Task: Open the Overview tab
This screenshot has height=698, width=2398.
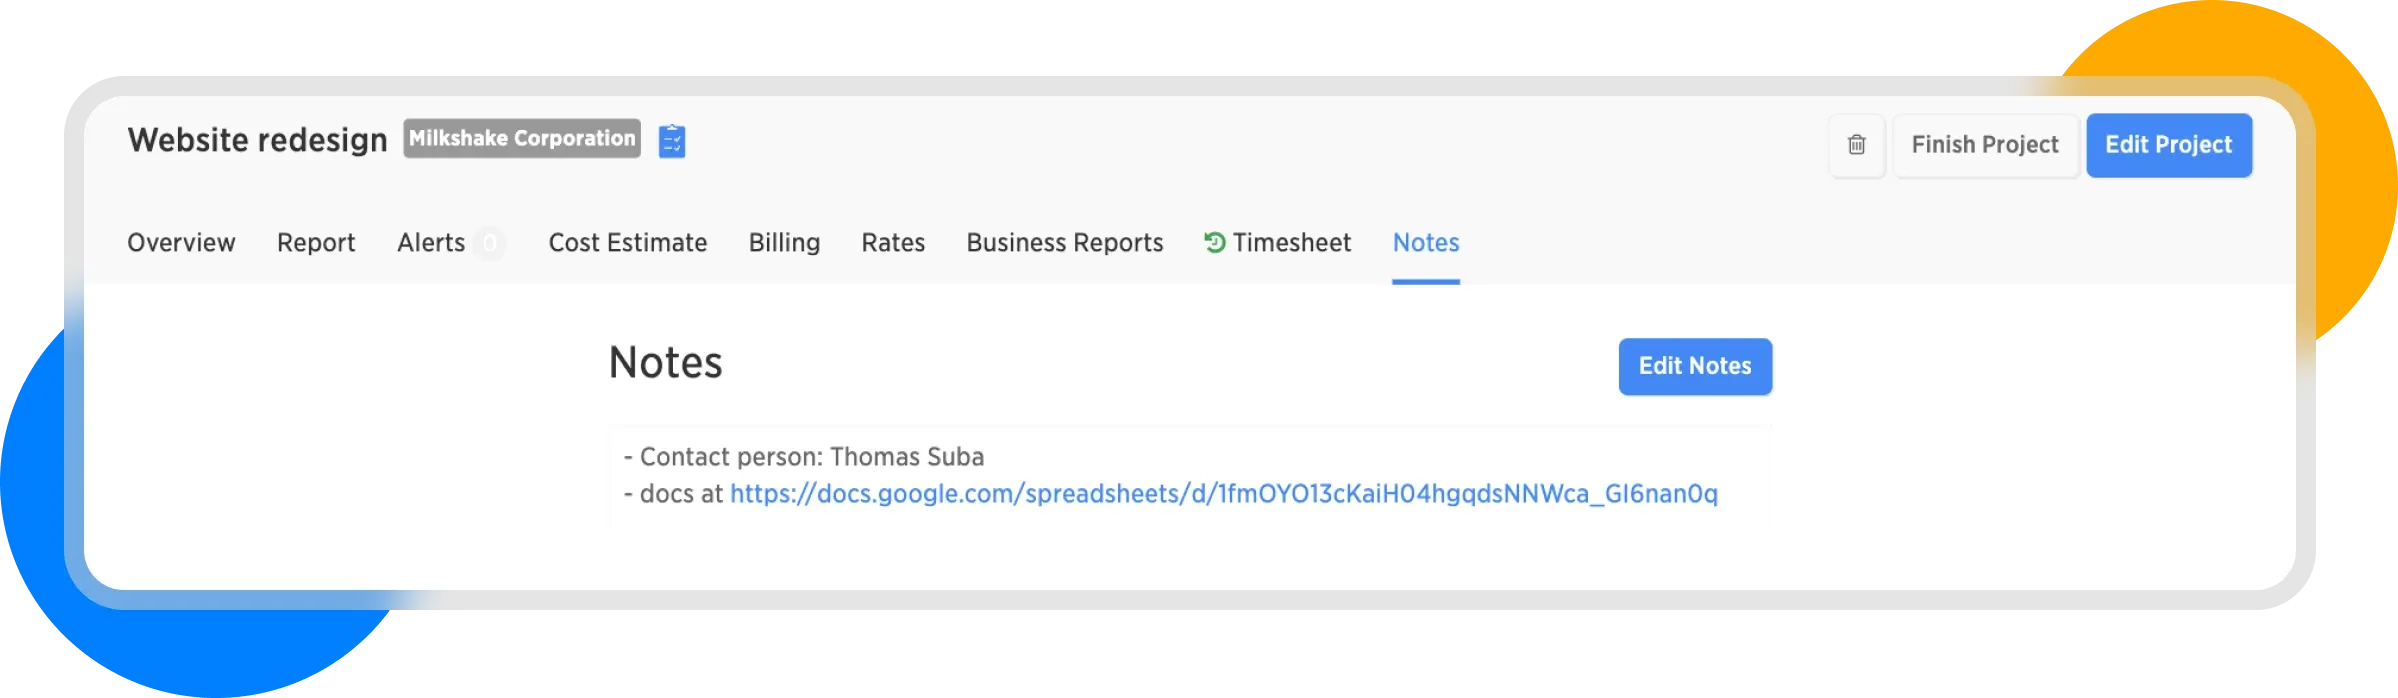Action: 181,243
